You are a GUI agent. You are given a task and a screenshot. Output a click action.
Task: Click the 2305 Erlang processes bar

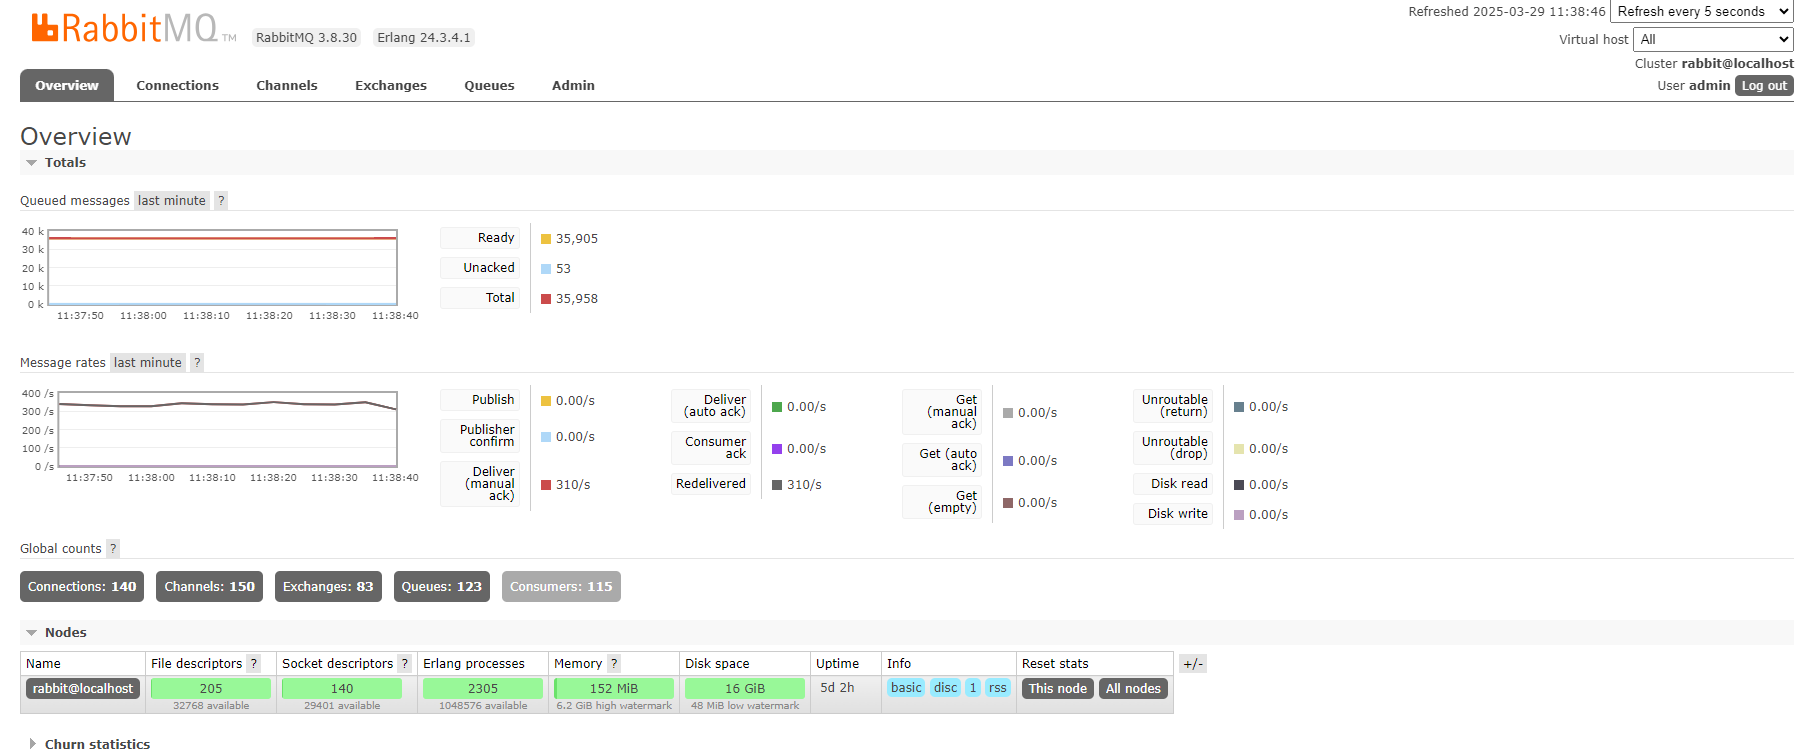483,688
